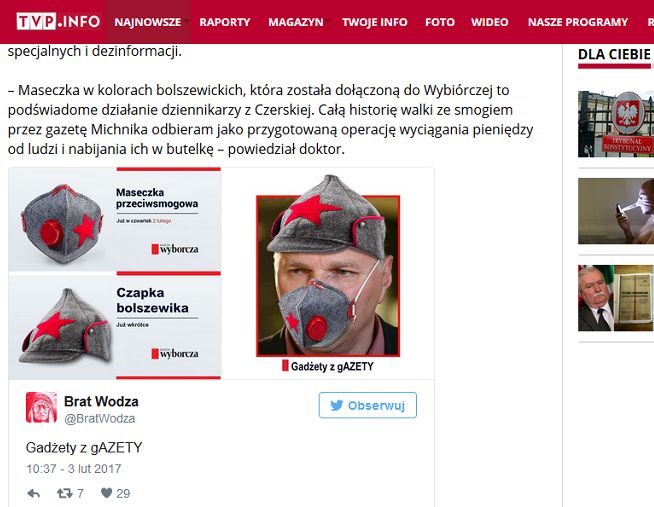Like the tweet with heart icon

tap(106, 493)
